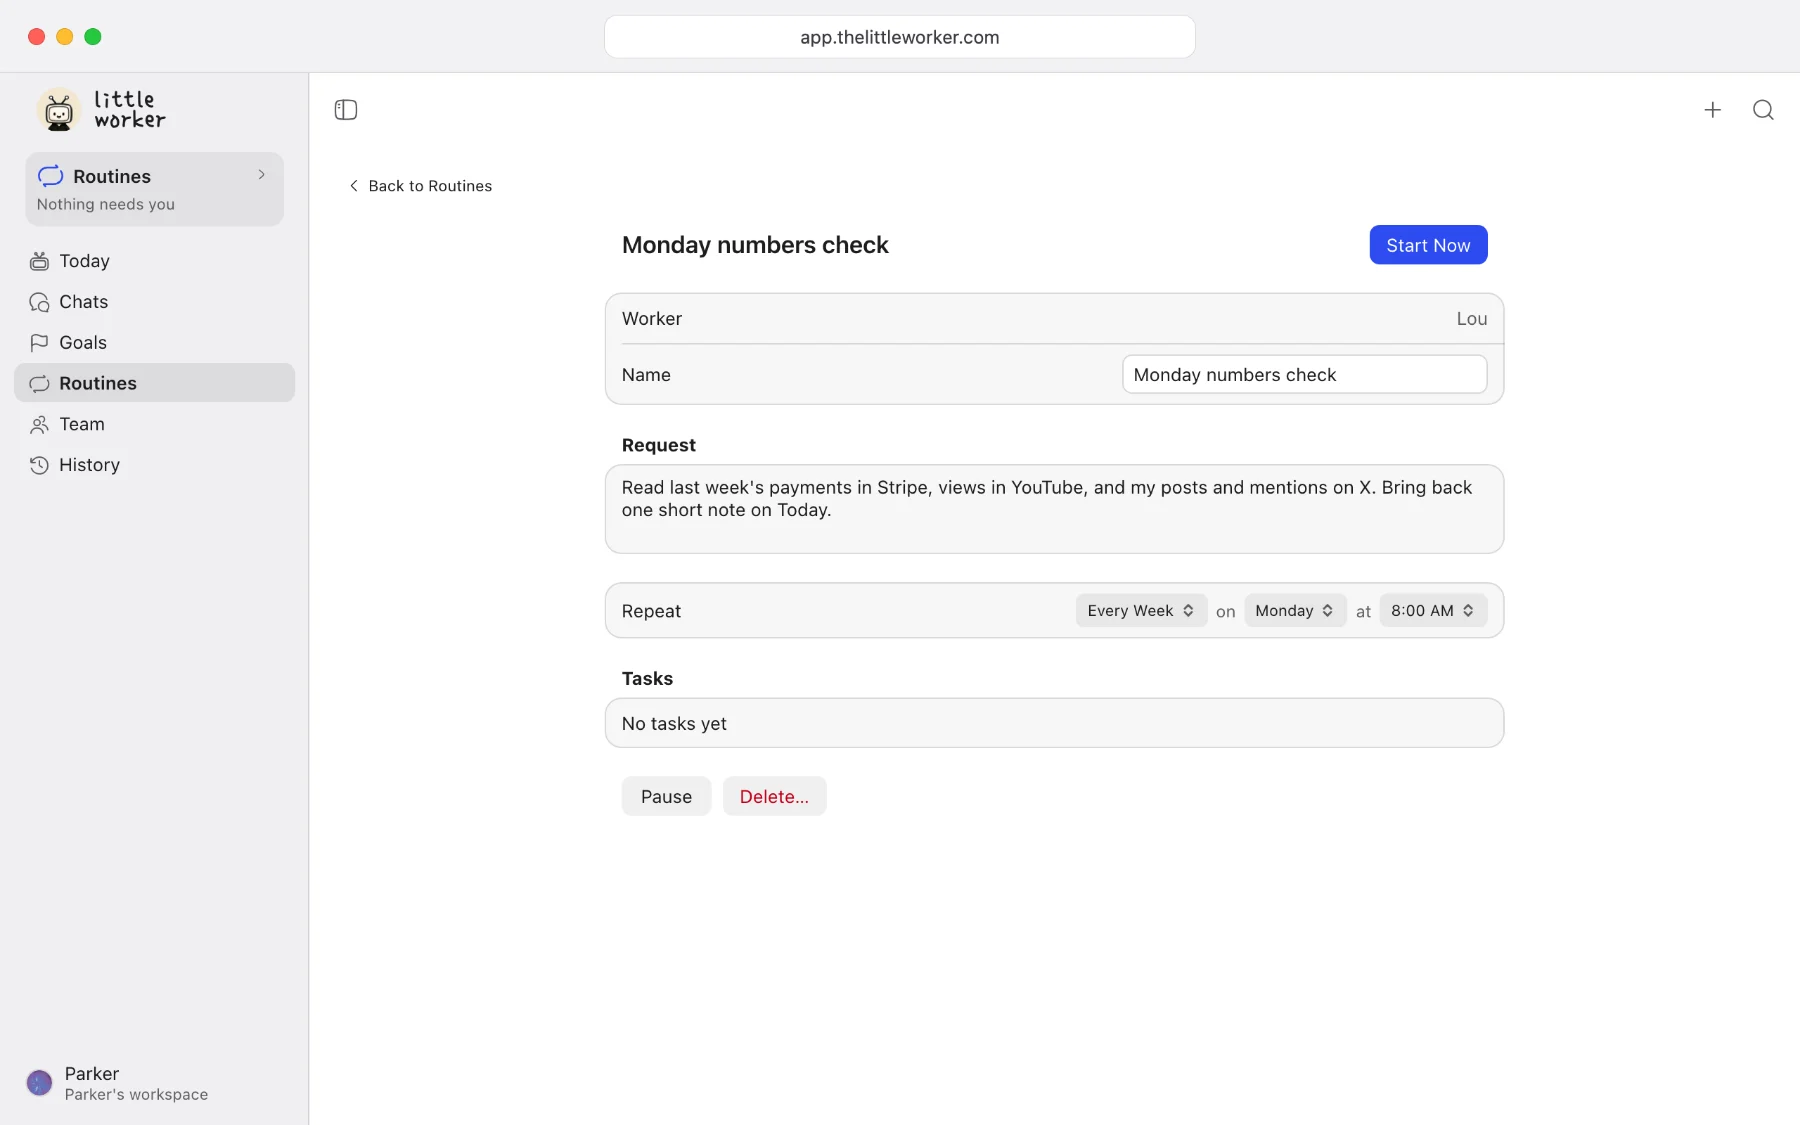Click the Worker value Lou
This screenshot has width=1800, height=1125.
[1471, 319]
